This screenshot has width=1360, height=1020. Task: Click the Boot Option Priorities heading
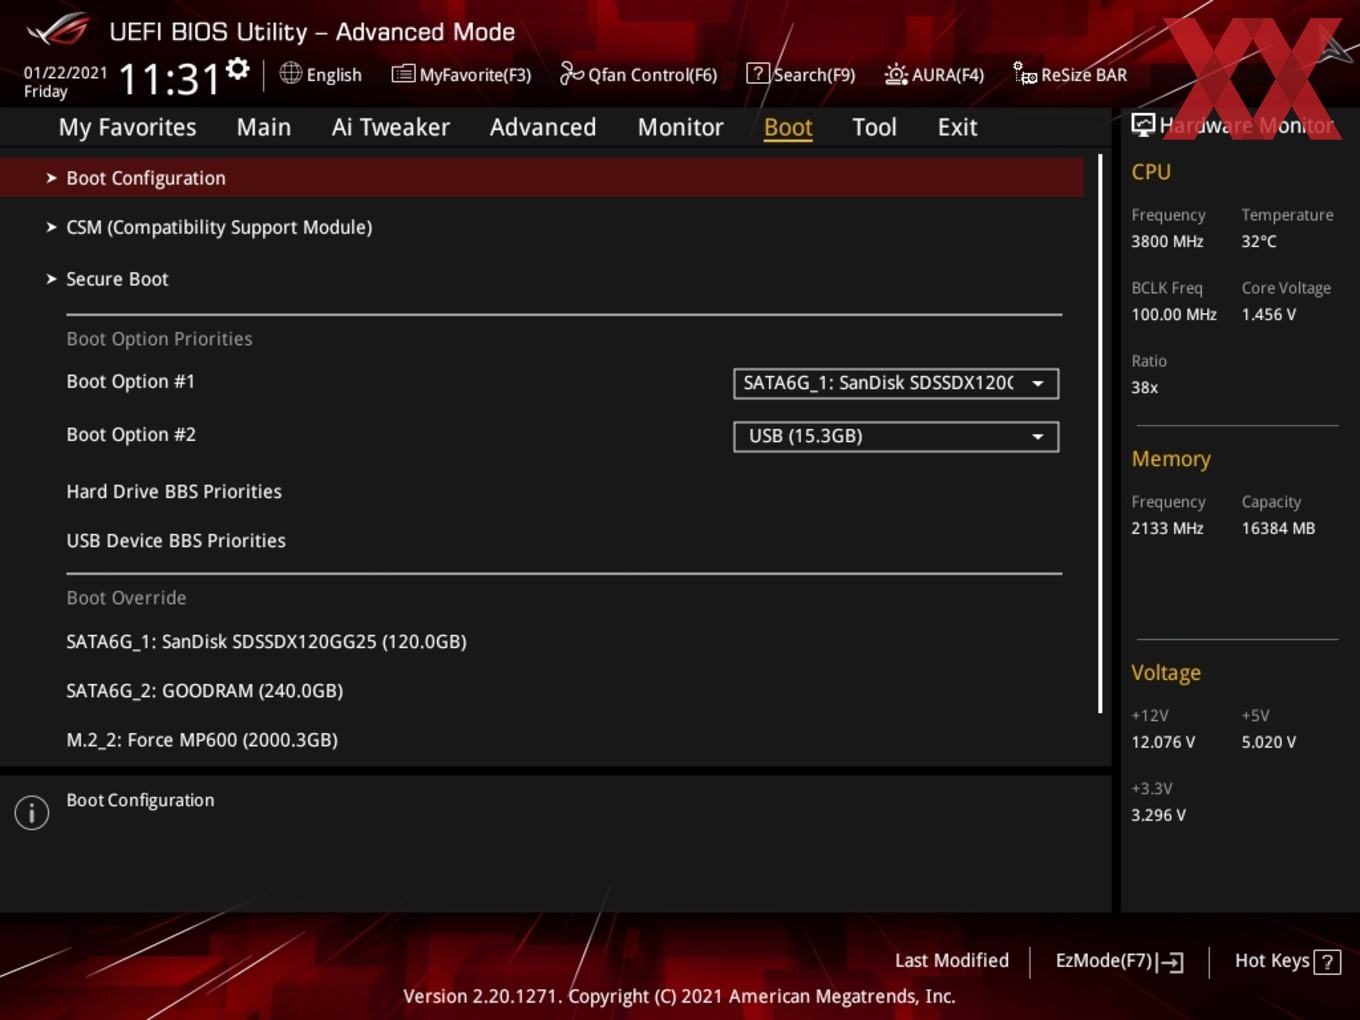click(x=159, y=338)
